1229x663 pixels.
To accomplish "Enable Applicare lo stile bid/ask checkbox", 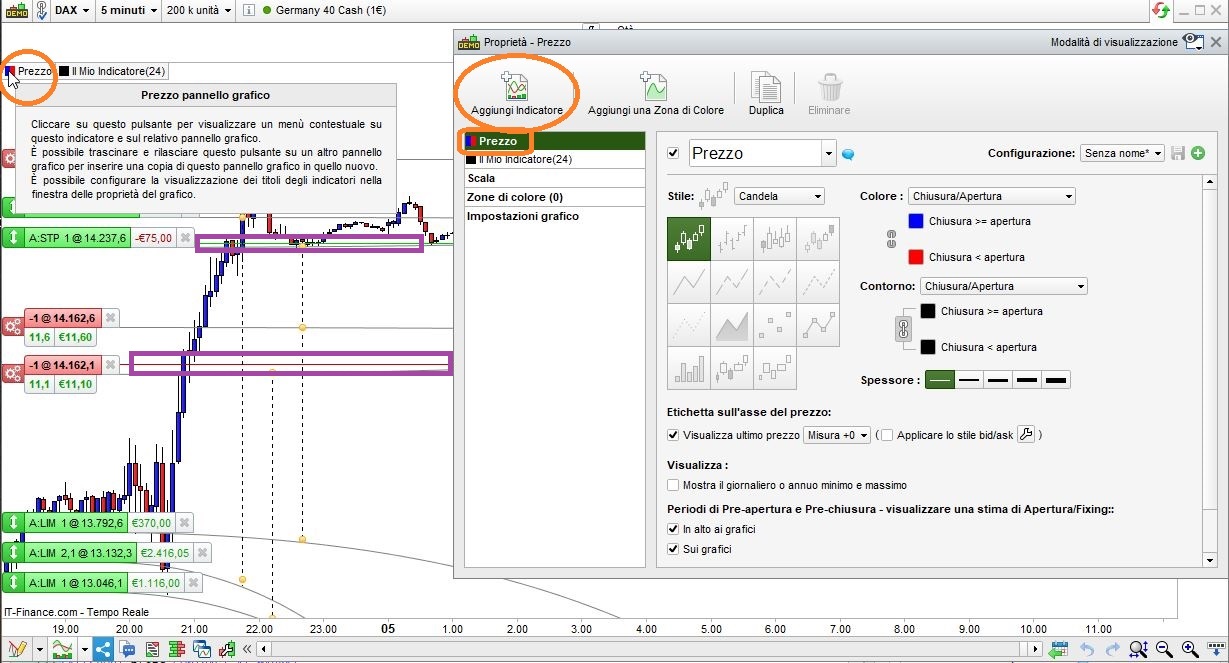I will point(887,435).
